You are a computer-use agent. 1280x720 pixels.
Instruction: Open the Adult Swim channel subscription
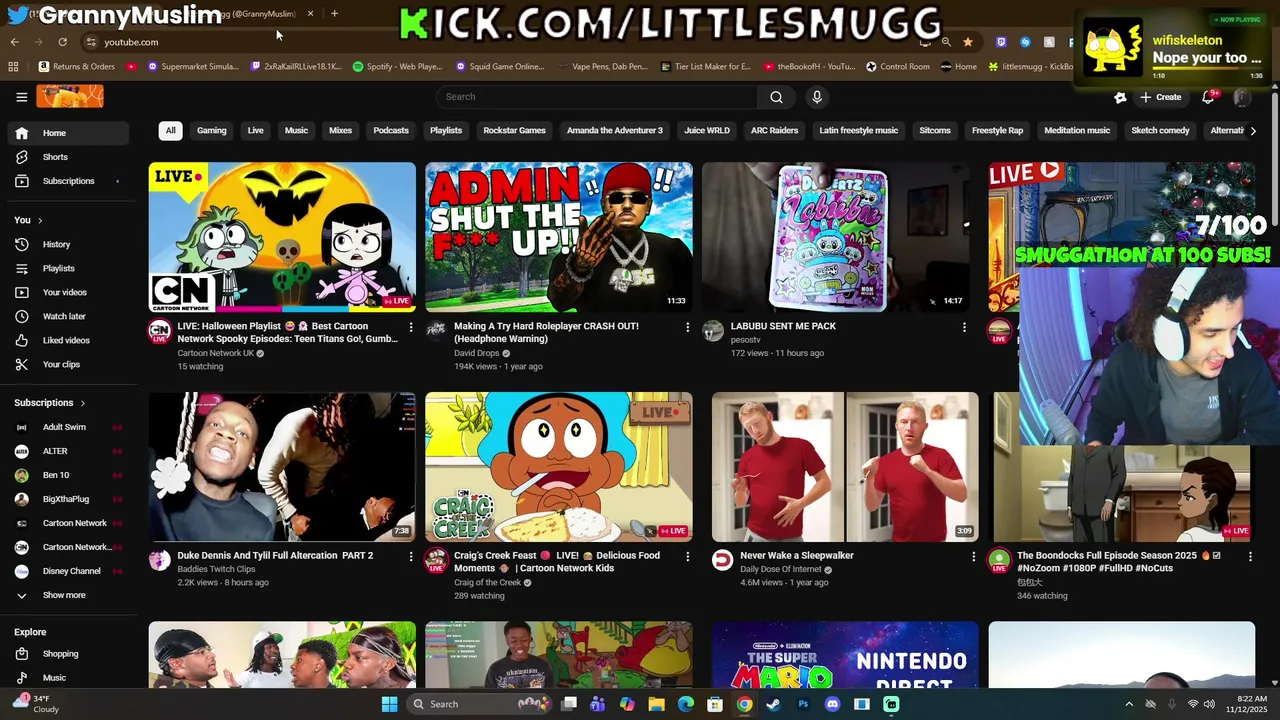click(68, 427)
